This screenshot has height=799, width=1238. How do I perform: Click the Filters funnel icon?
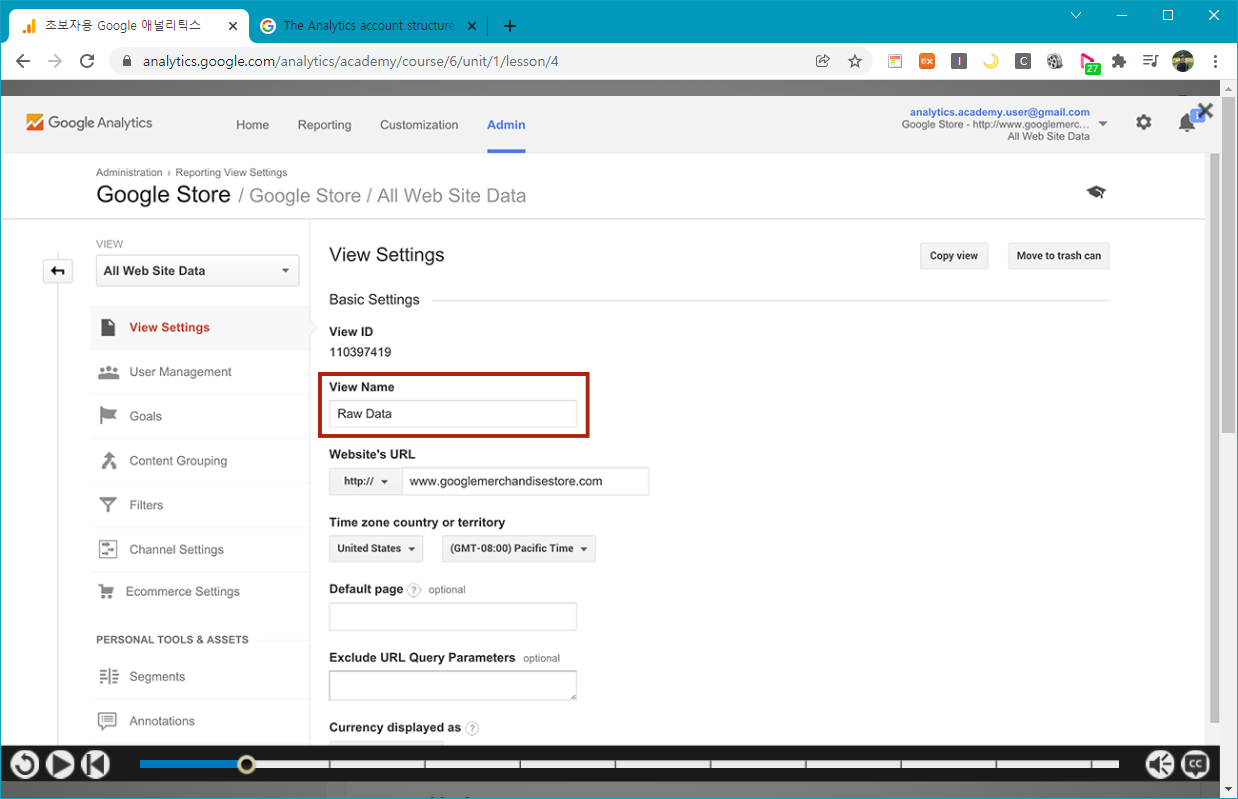point(108,505)
